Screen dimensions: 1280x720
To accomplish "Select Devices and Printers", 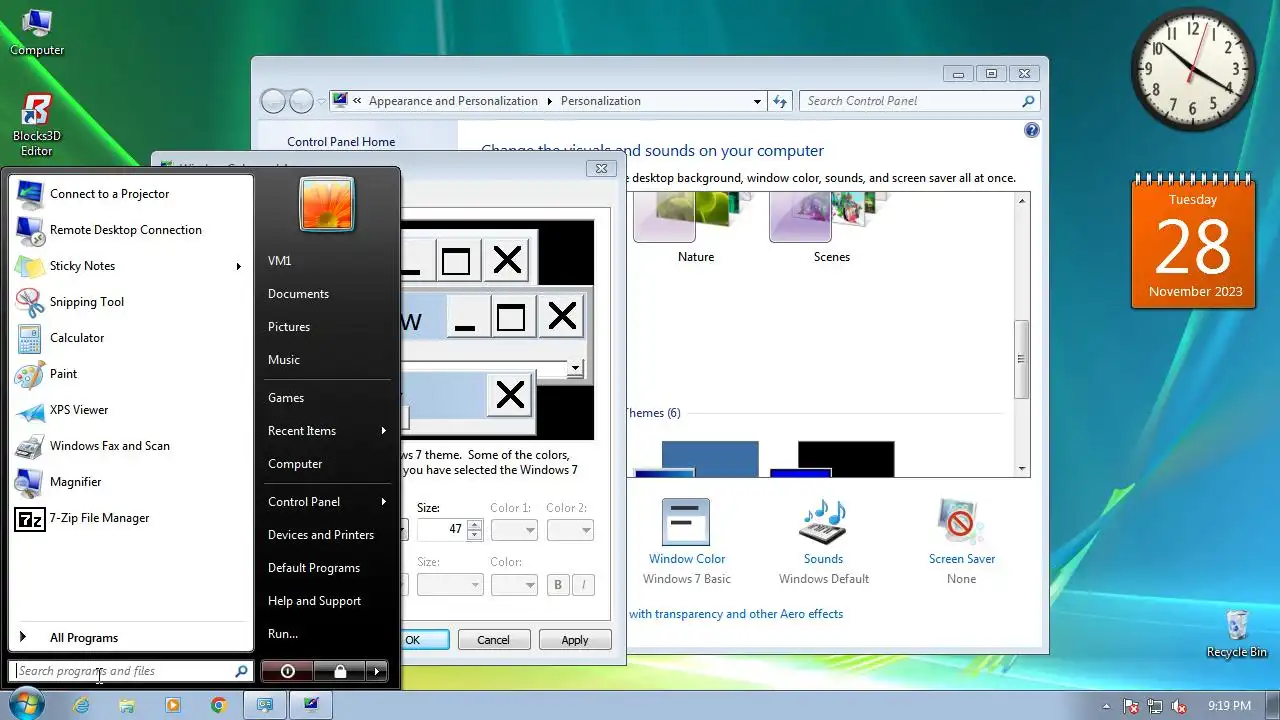I will (327, 535).
